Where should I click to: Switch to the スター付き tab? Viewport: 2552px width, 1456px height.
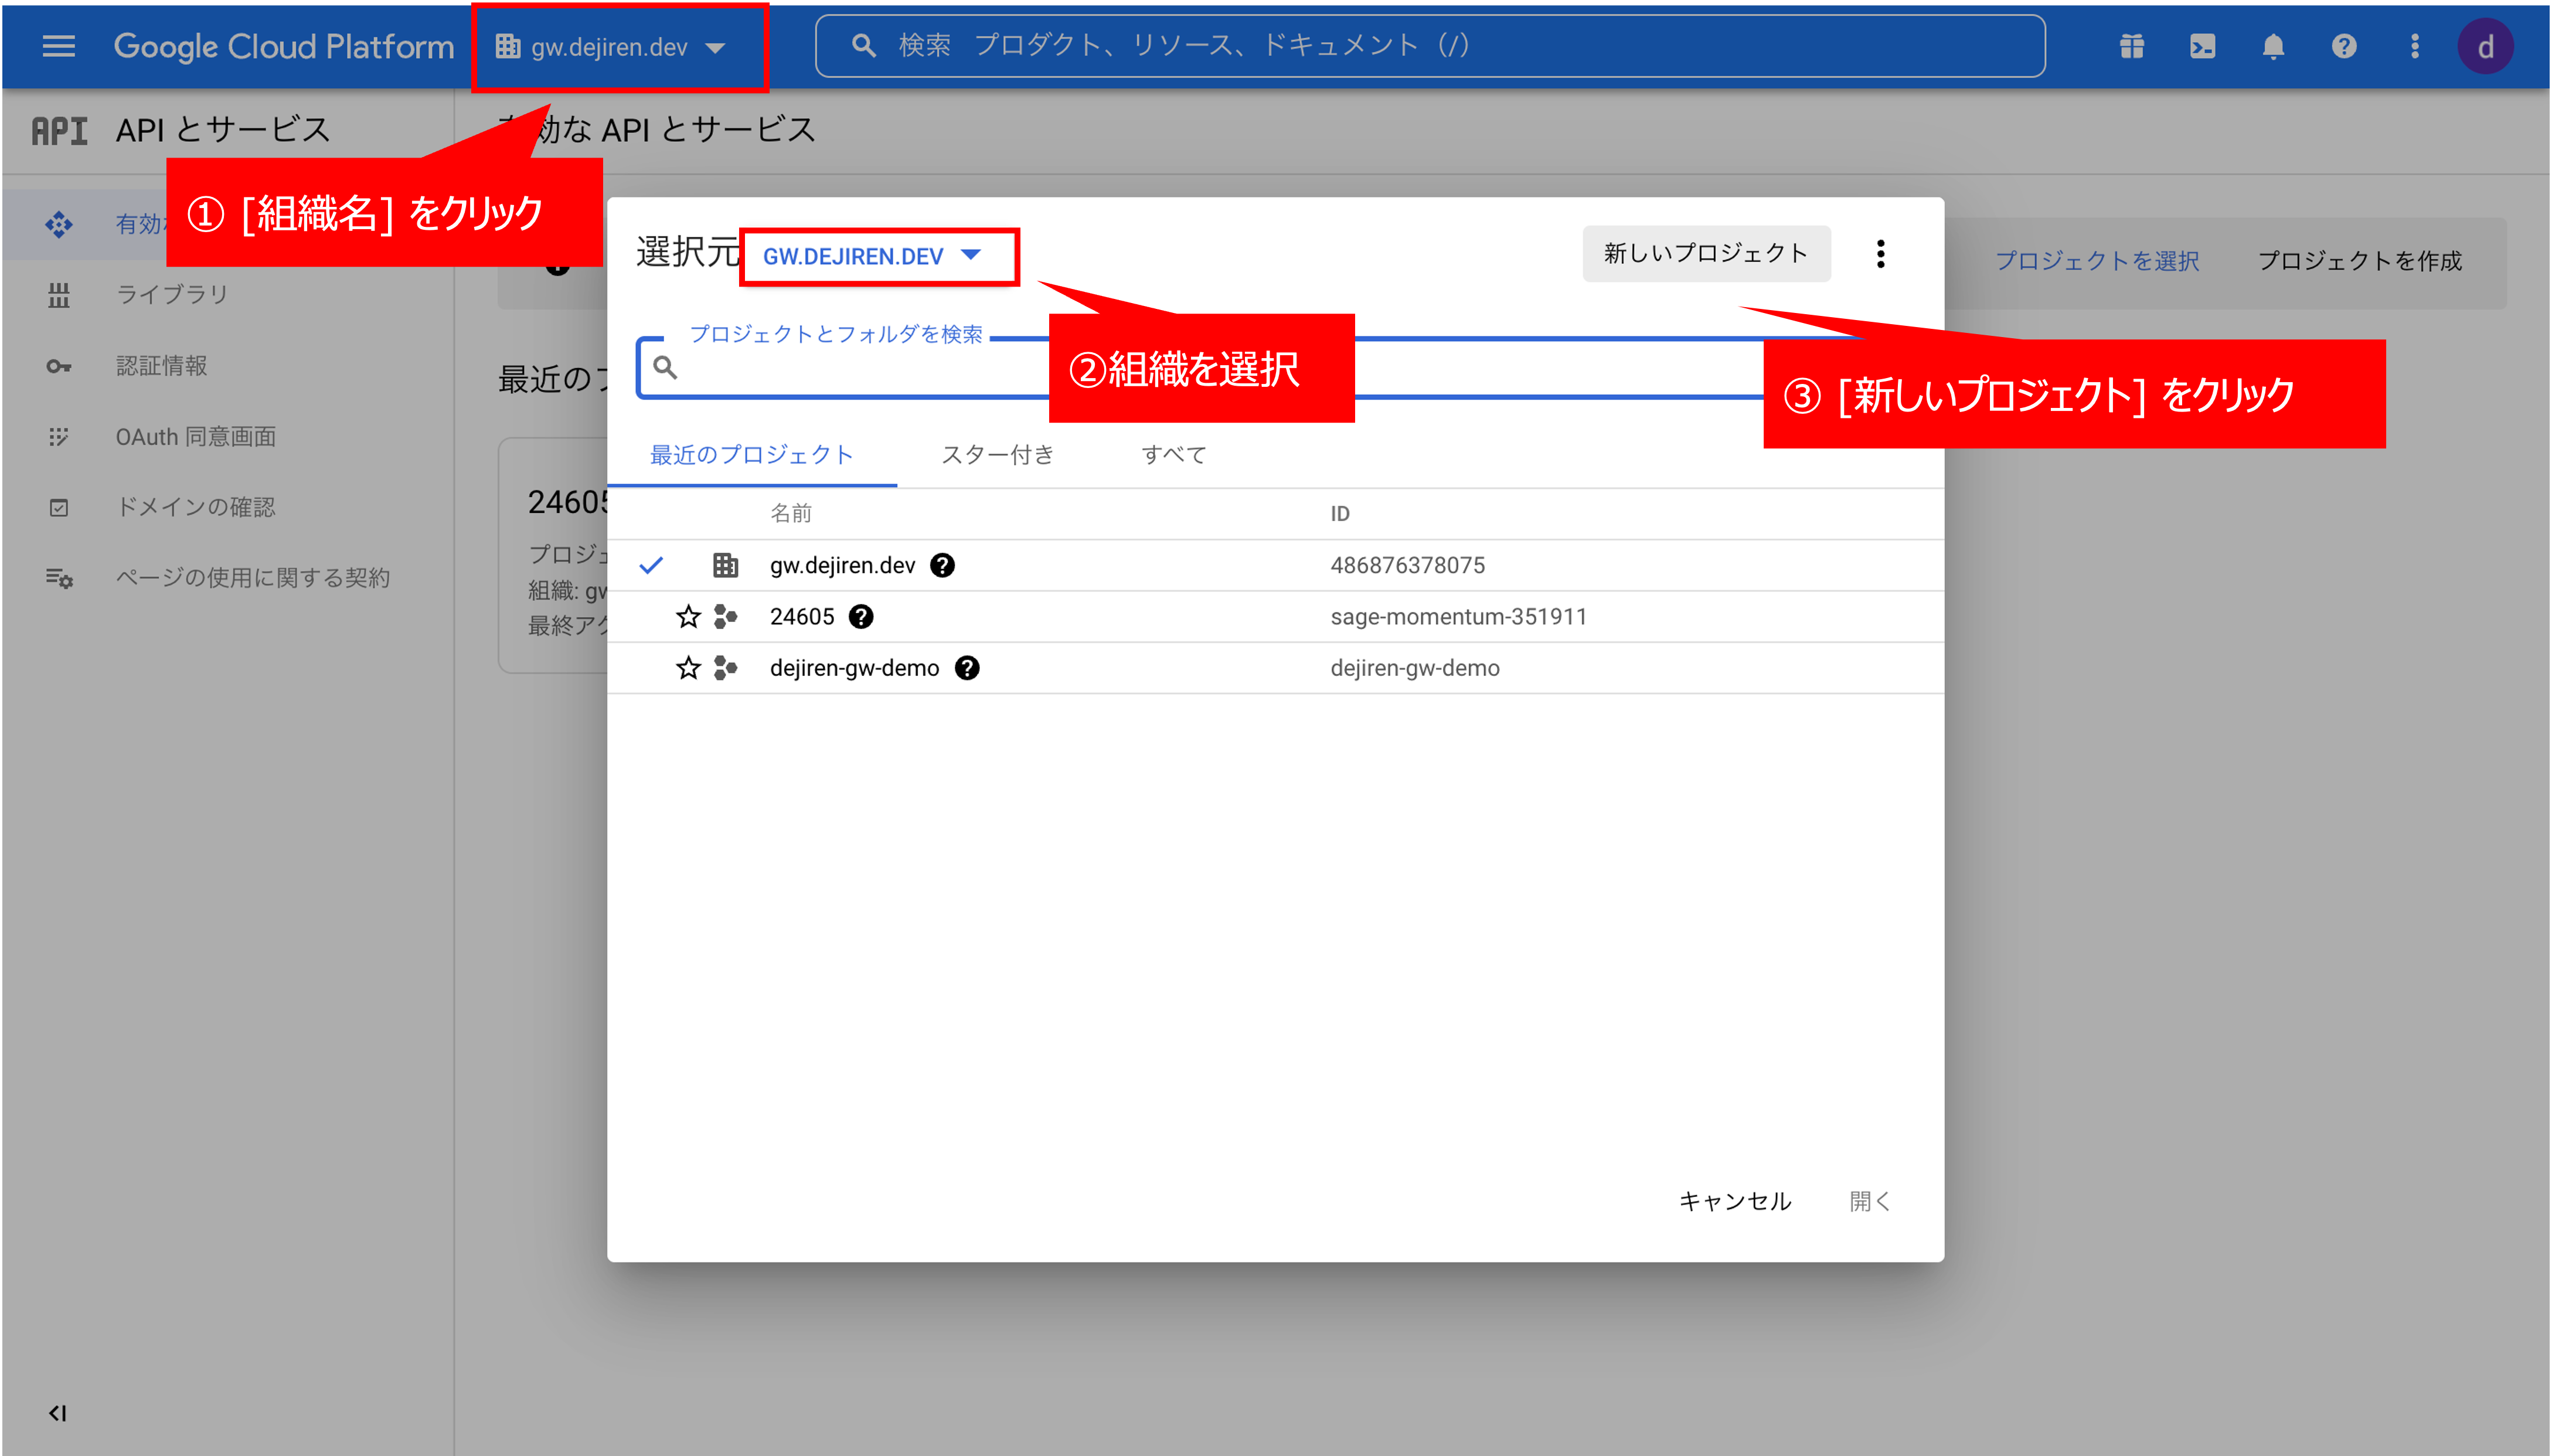[998, 455]
